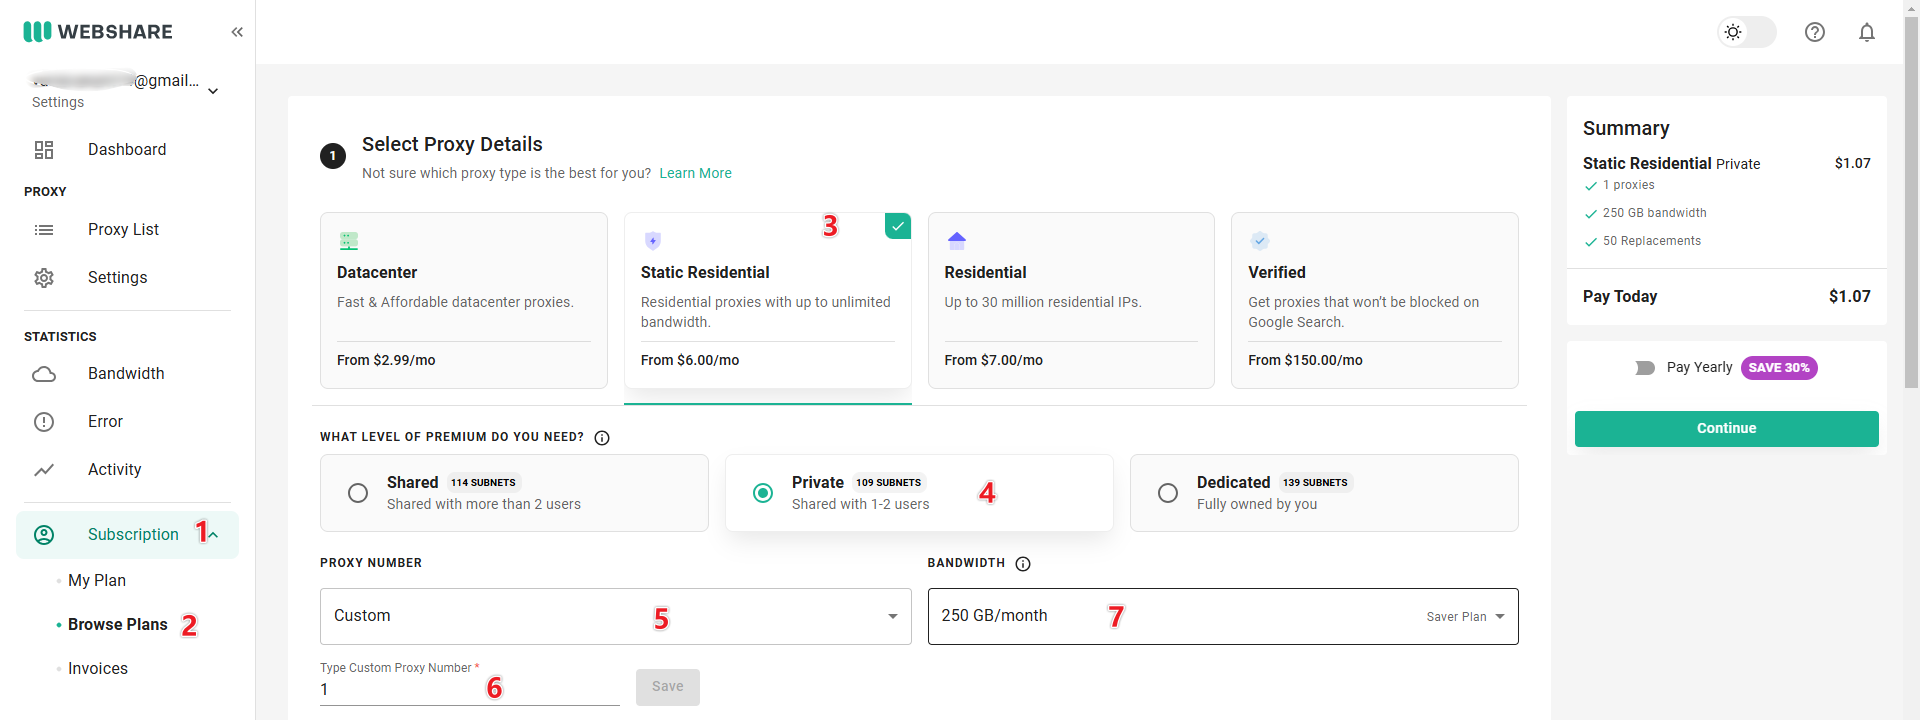
Task: Click the Residential house icon
Action: pyautogui.click(x=957, y=241)
